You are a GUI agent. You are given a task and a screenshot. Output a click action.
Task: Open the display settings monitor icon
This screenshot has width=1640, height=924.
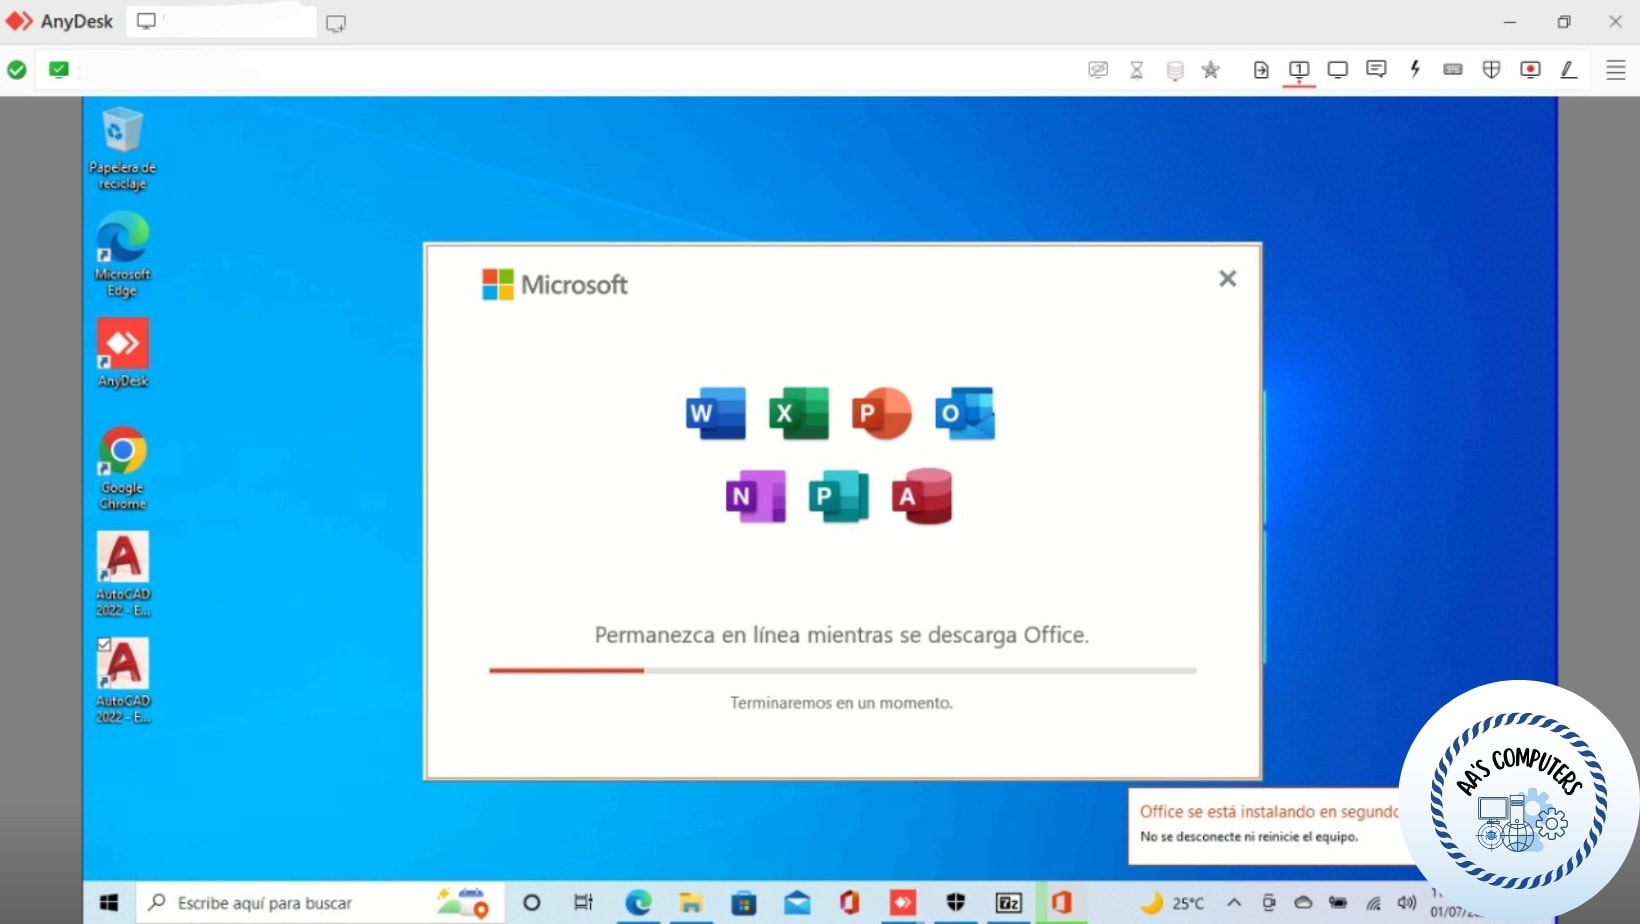pyautogui.click(x=1337, y=69)
